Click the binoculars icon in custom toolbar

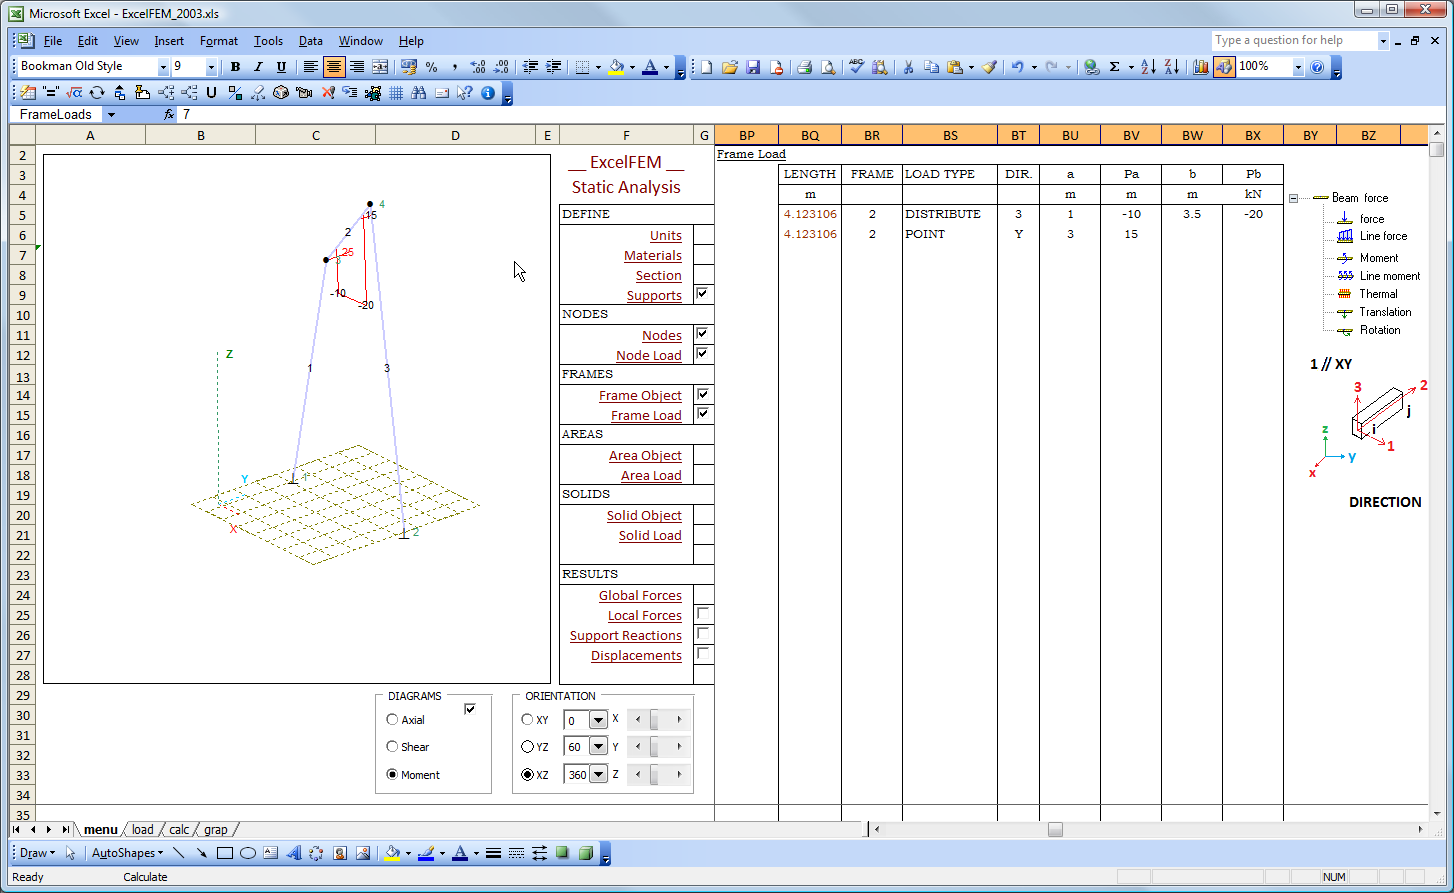(418, 93)
